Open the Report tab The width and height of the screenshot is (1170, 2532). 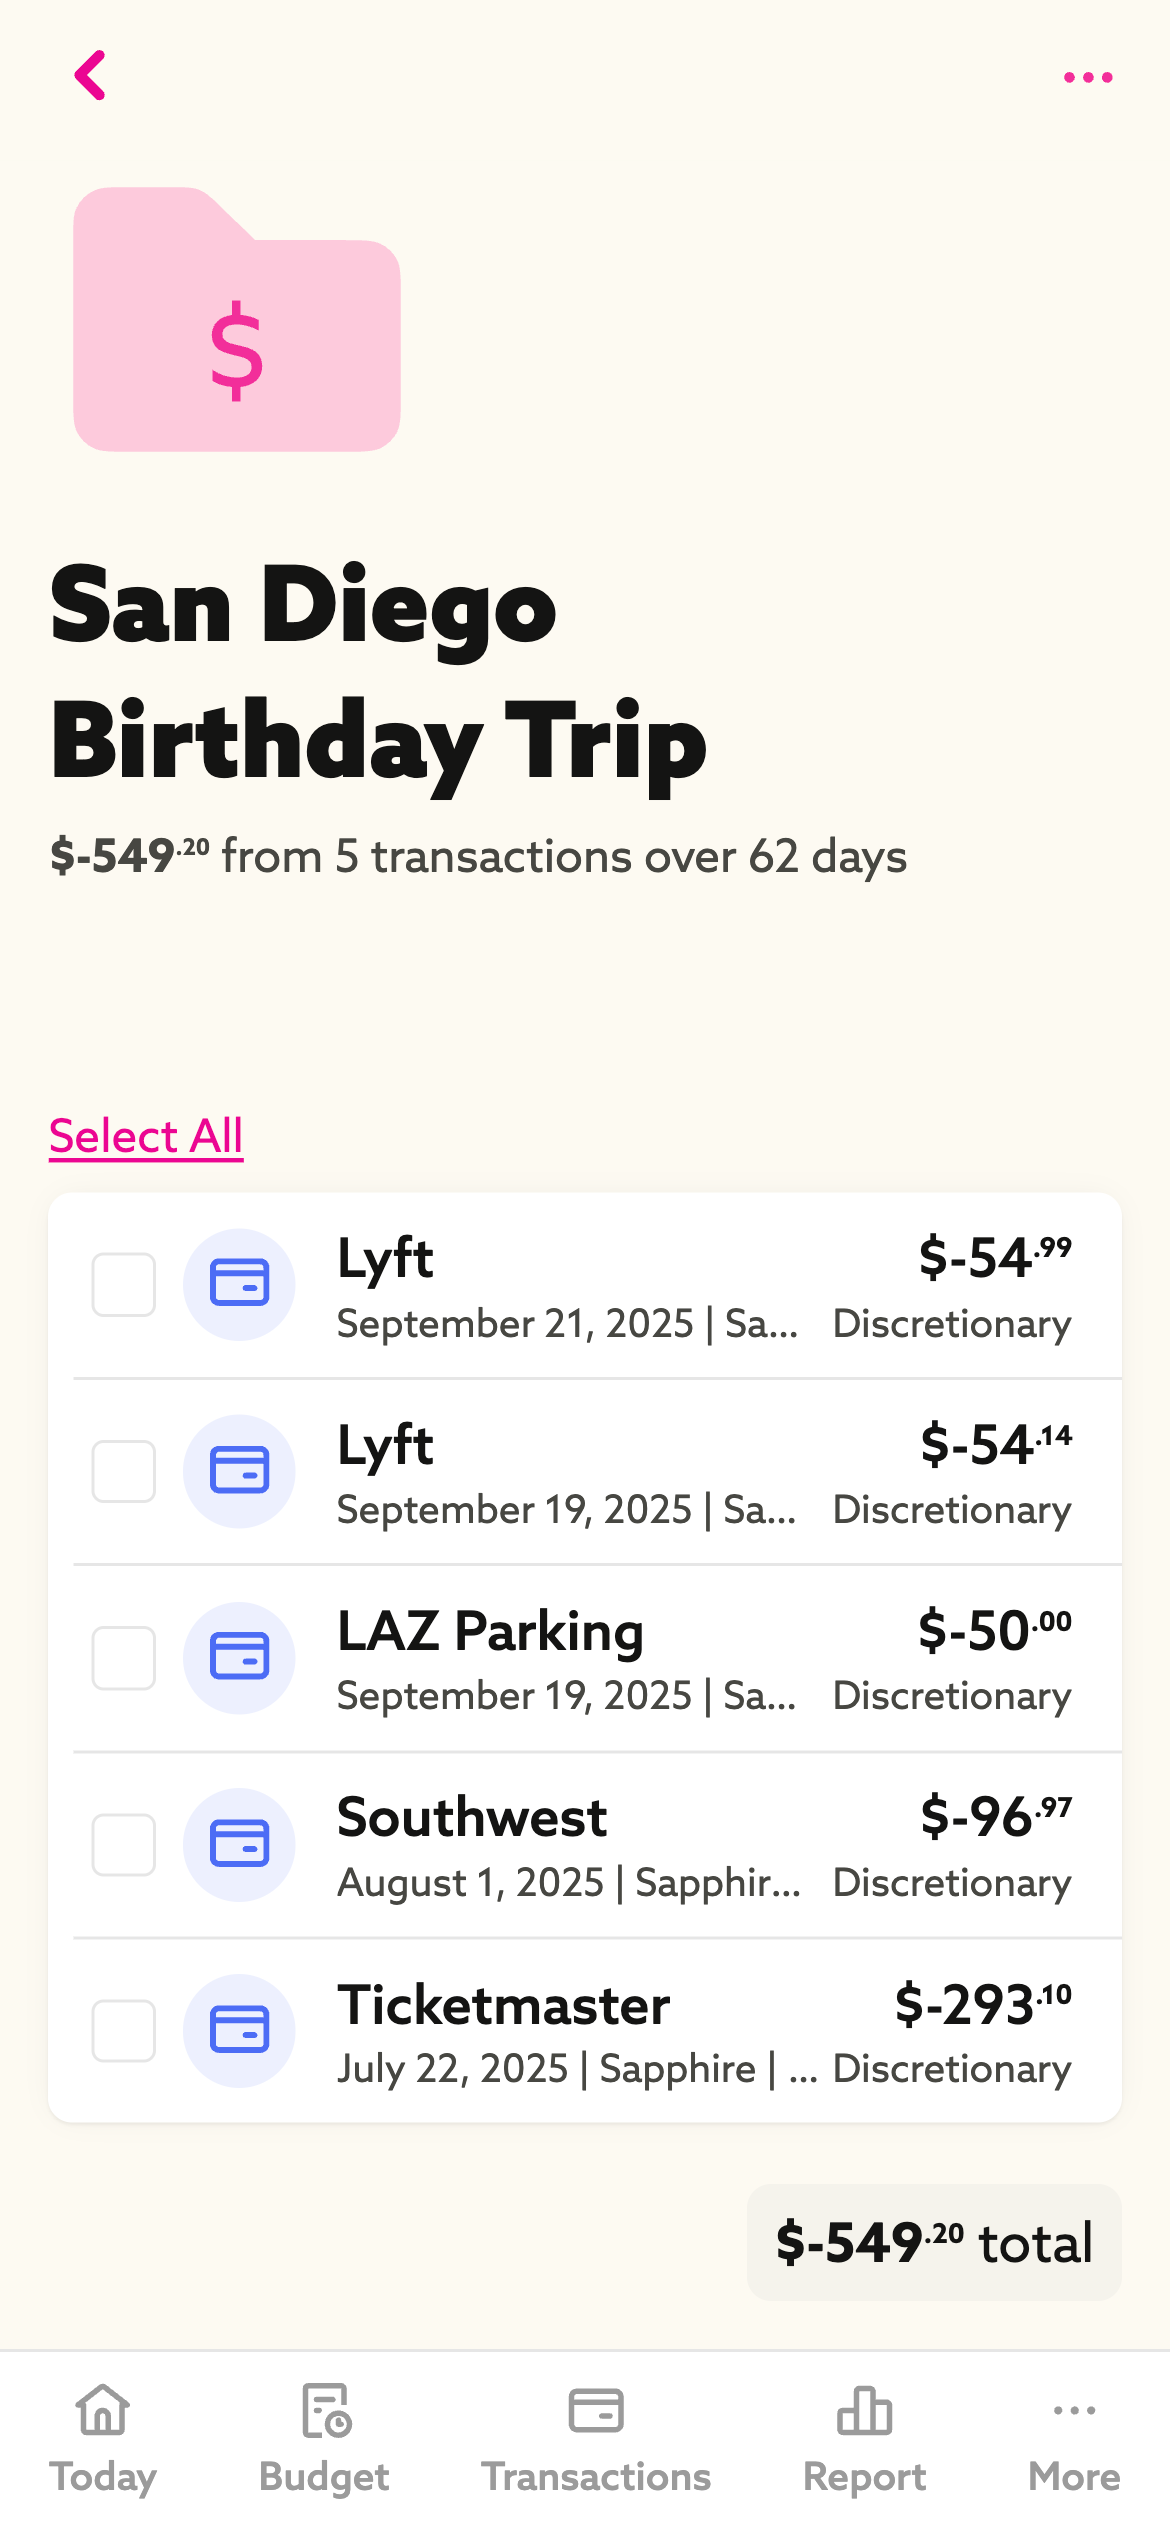coord(864,2438)
